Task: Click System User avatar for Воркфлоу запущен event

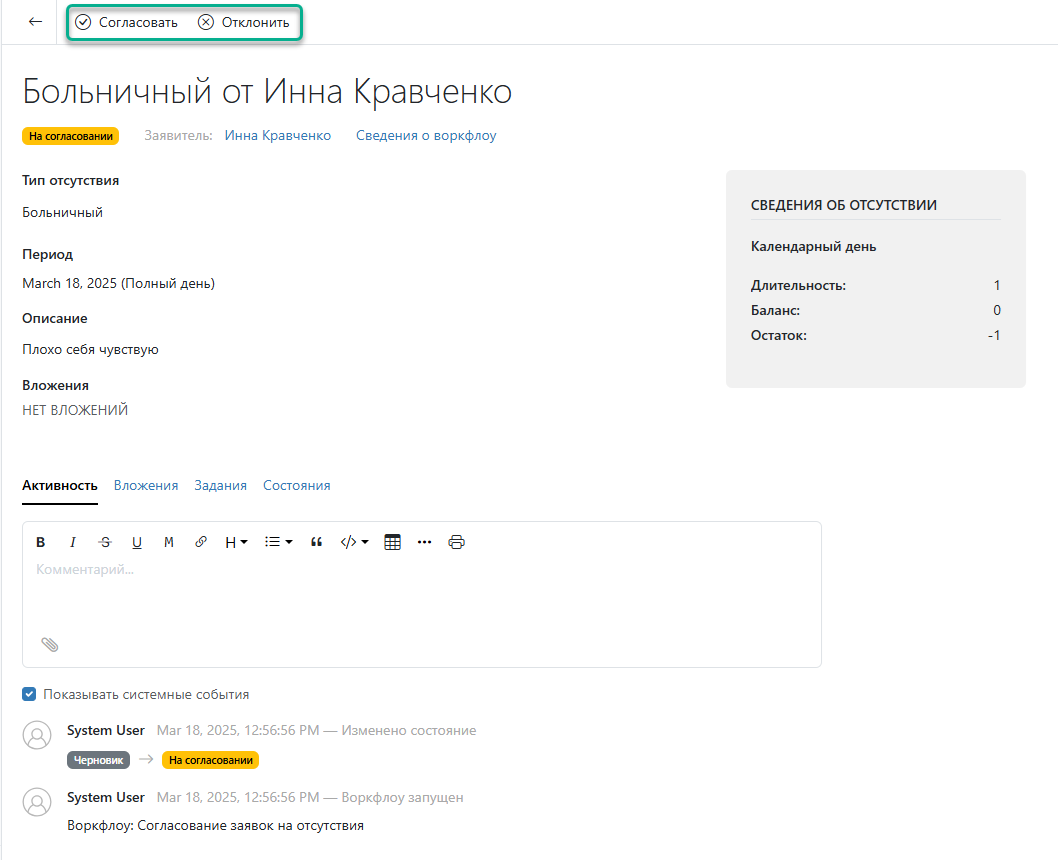Action: 37,802
